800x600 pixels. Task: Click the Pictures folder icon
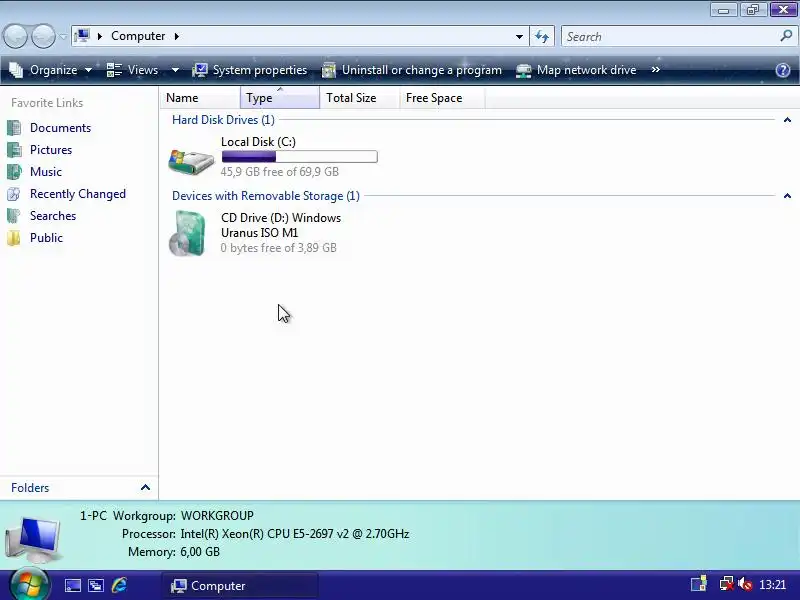coord(14,150)
